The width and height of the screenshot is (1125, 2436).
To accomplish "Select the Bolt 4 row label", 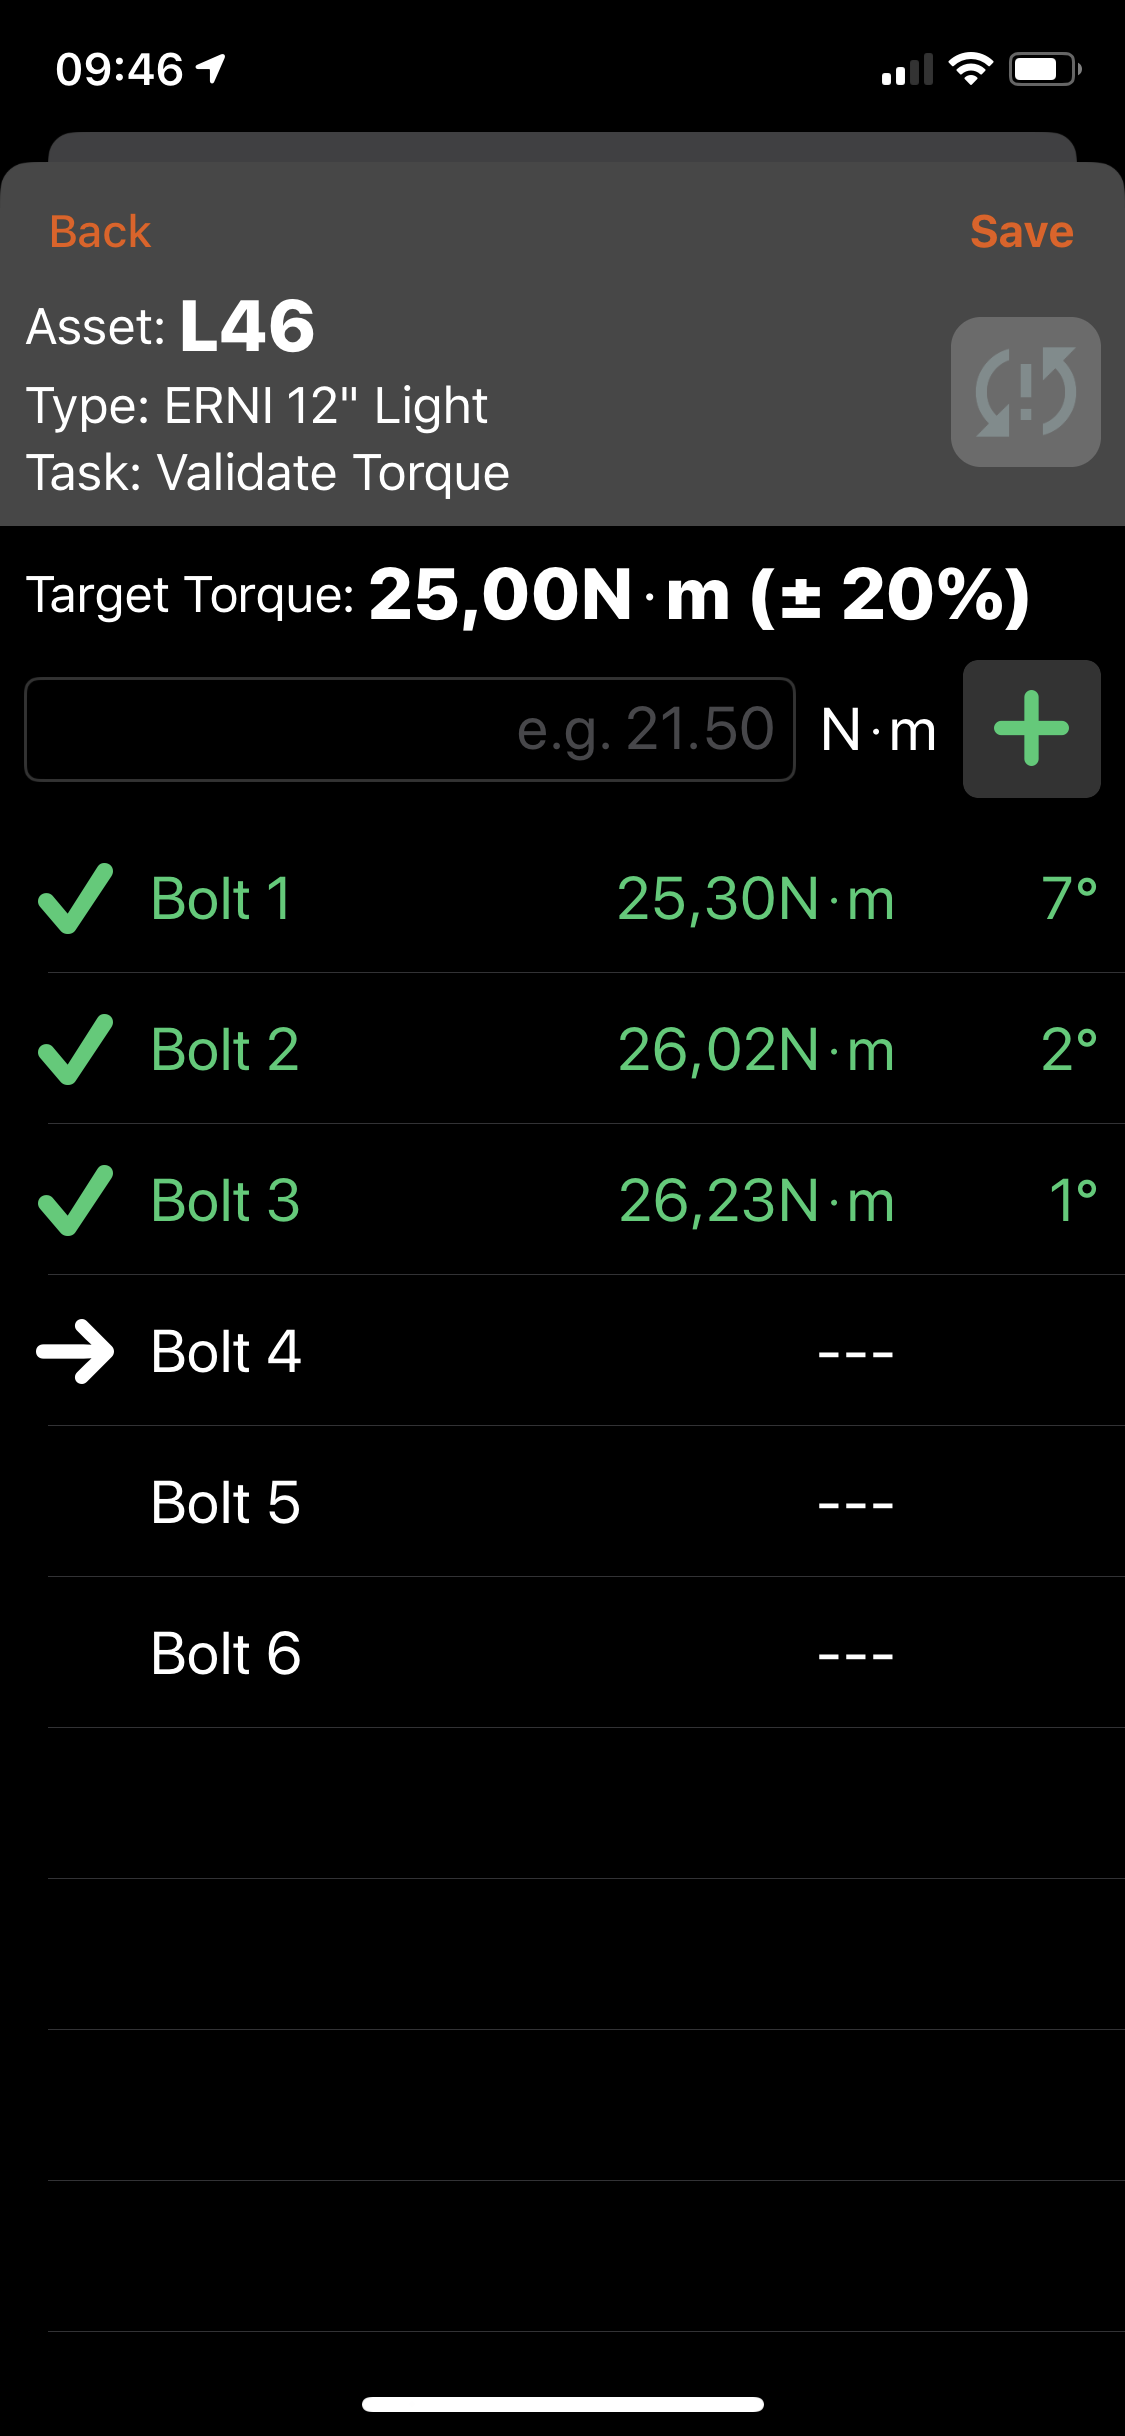I will (x=226, y=1351).
